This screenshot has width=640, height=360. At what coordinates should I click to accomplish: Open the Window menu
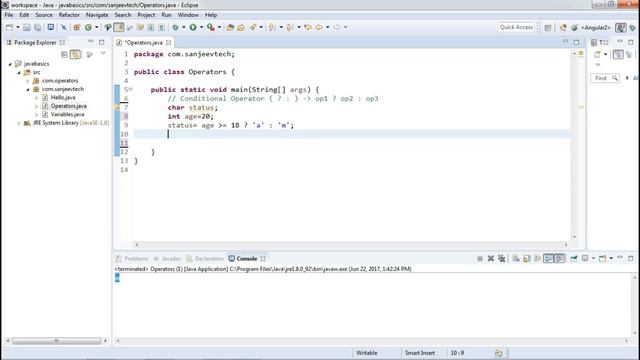[188, 15]
